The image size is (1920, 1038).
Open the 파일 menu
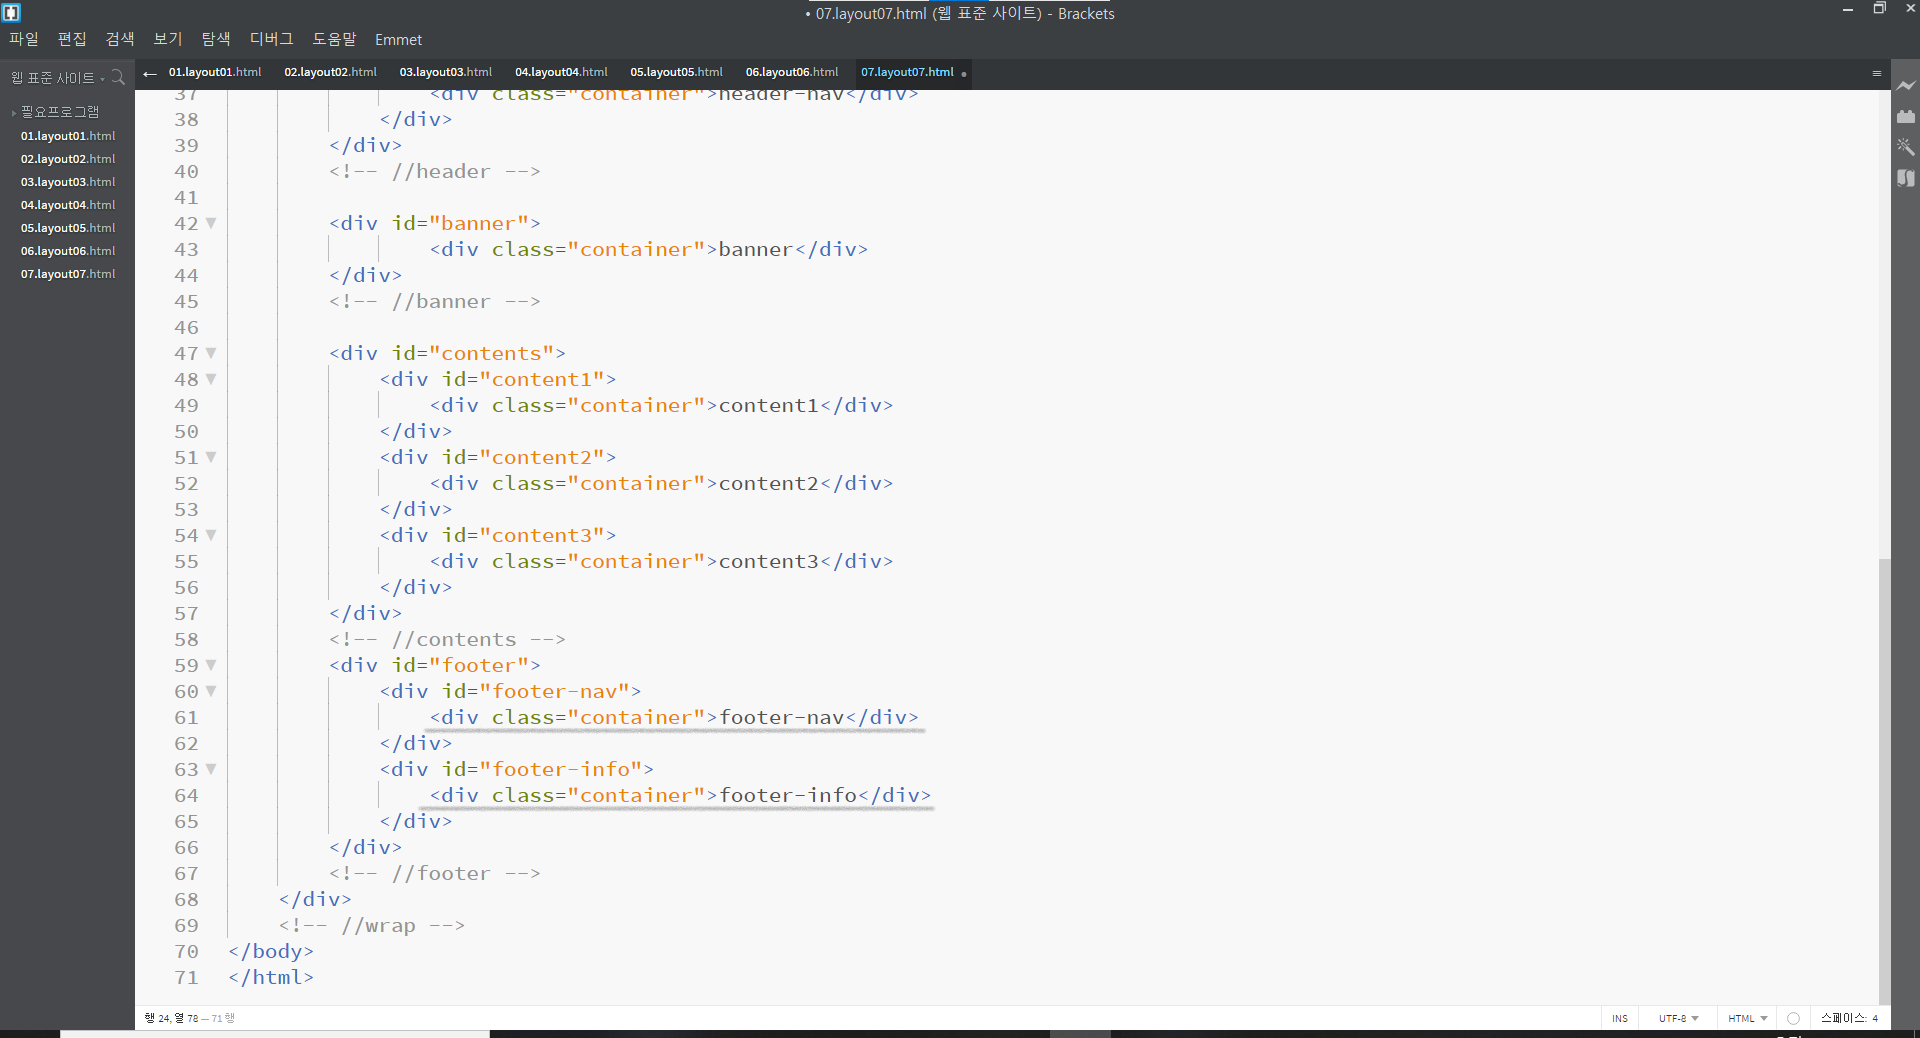click(24, 39)
